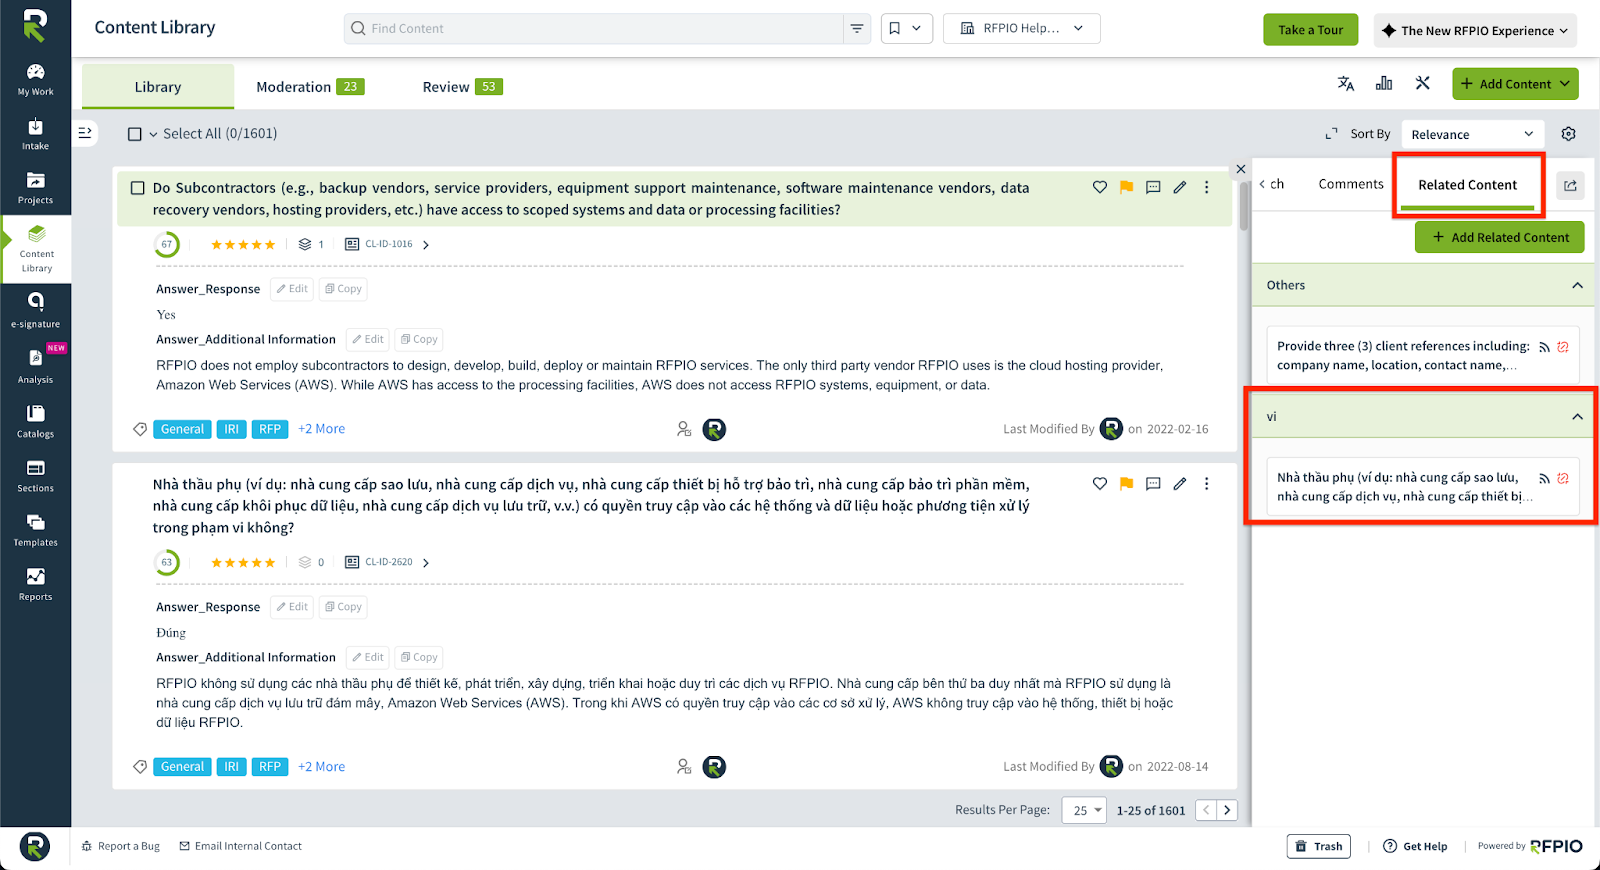Switch to the Moderation tab
The width and height of the screenshot is (1600, 870).
point(310,87)
